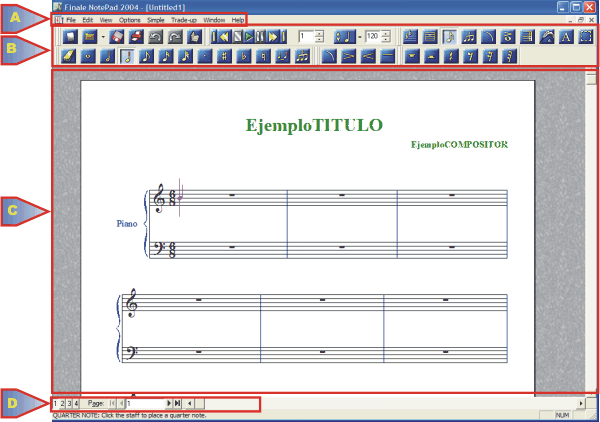Select the Text tool (A icon)

point(566,37)
